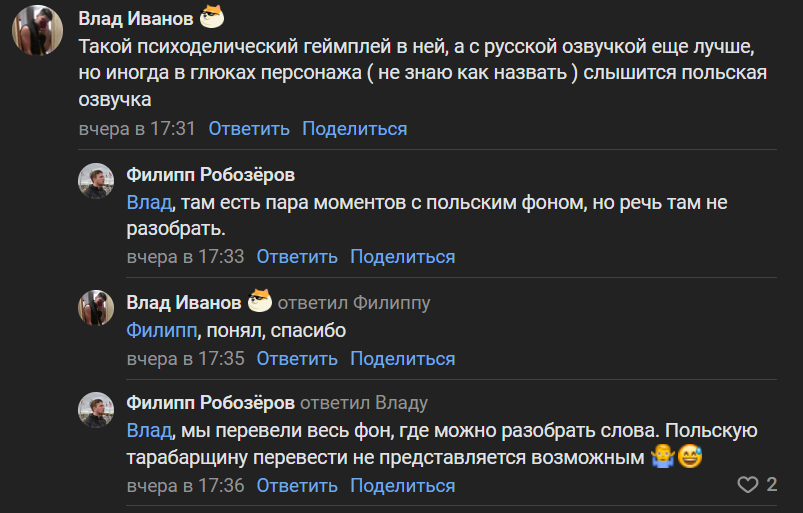Like the last comment with the heart icon
This screenshot has height=513, width=803.
(x=747, y=485)
